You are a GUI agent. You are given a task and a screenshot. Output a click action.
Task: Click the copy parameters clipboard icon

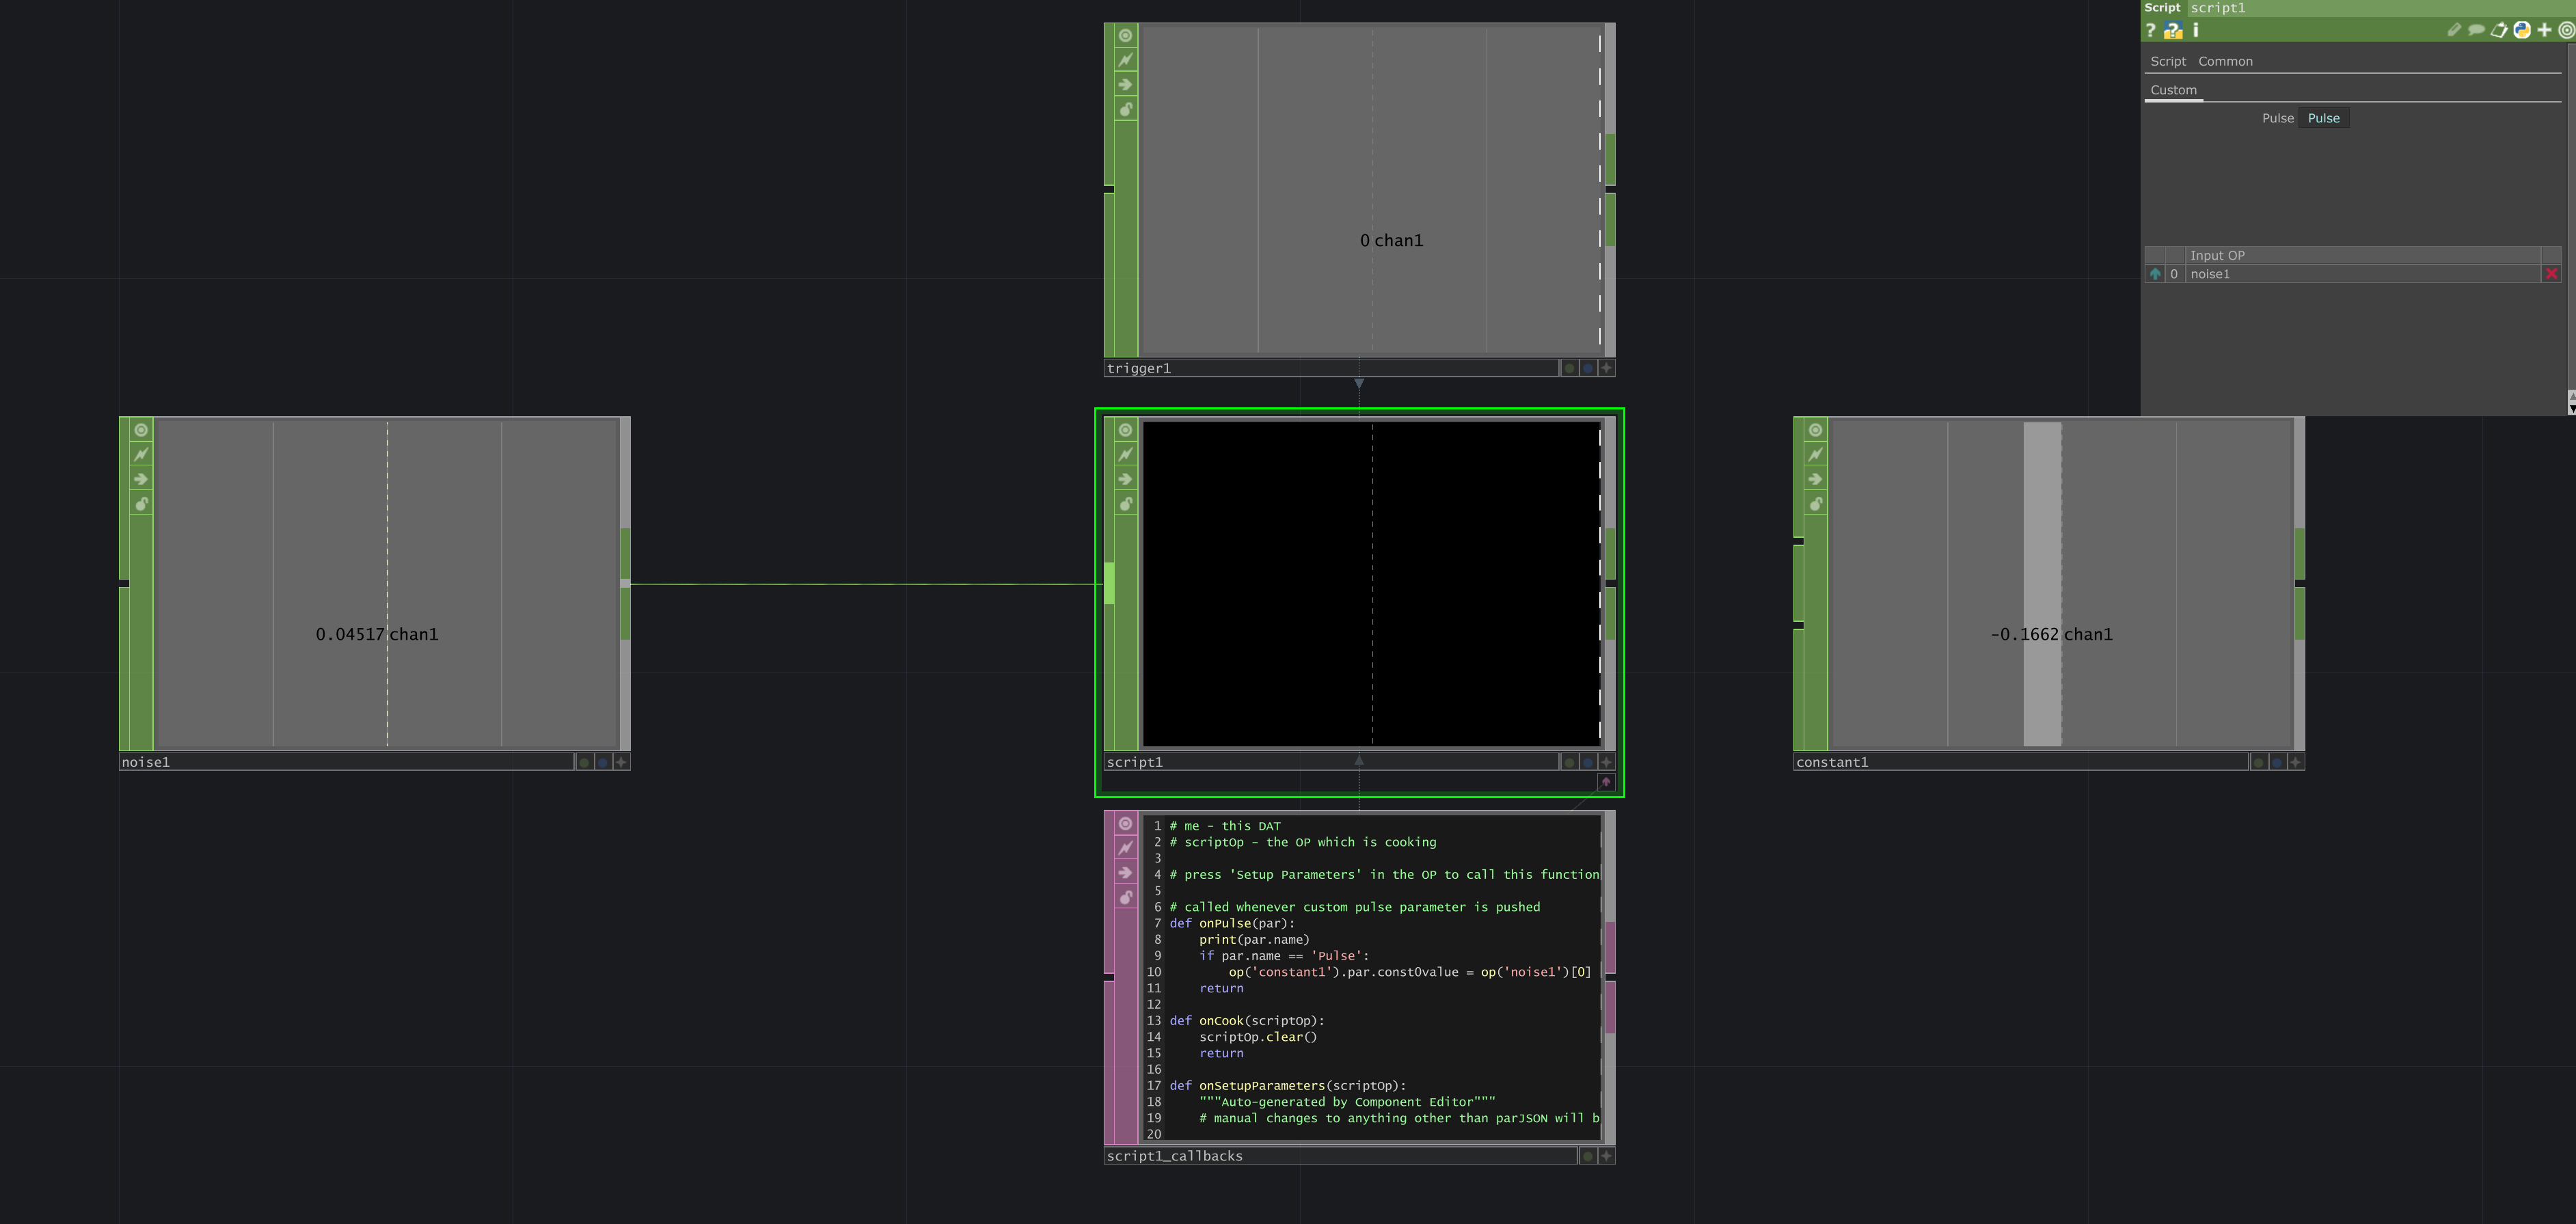coord(2498,29)
